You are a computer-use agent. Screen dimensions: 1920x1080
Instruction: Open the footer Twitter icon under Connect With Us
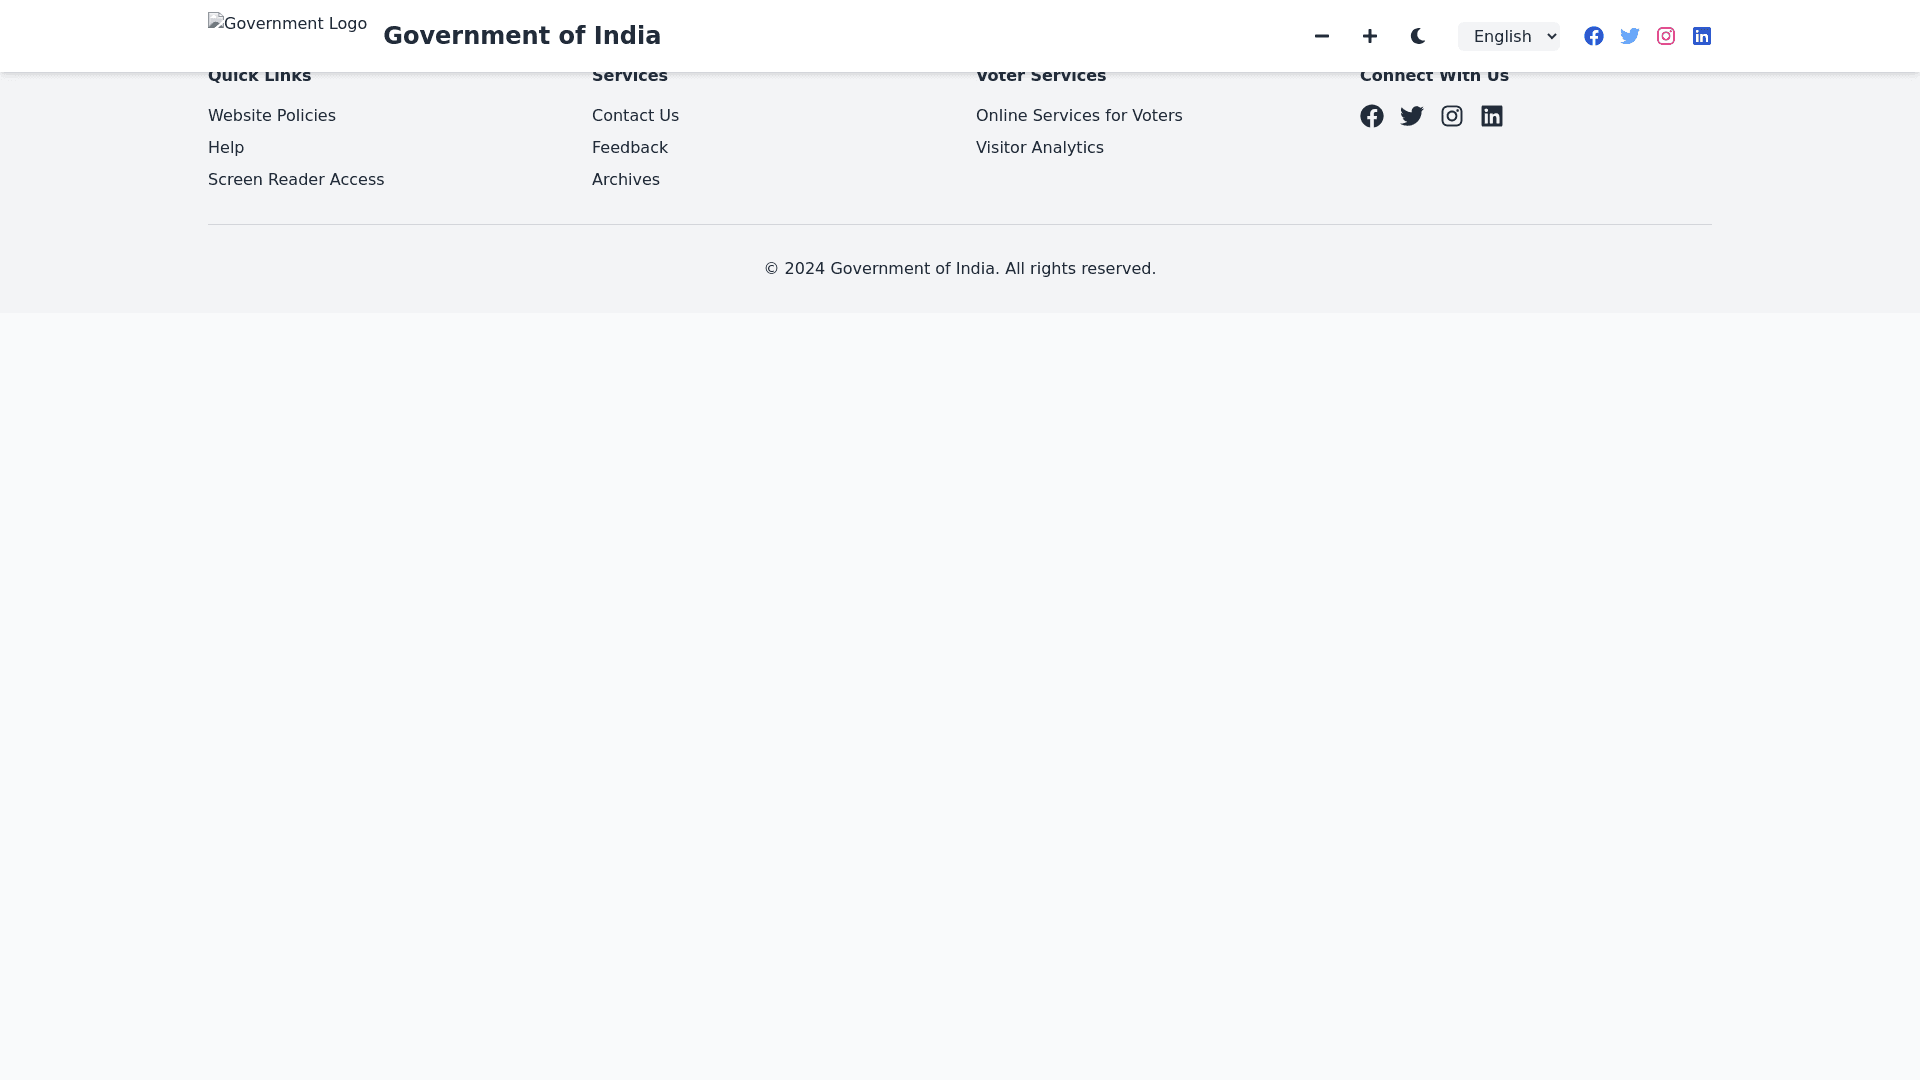(1412, 116)
